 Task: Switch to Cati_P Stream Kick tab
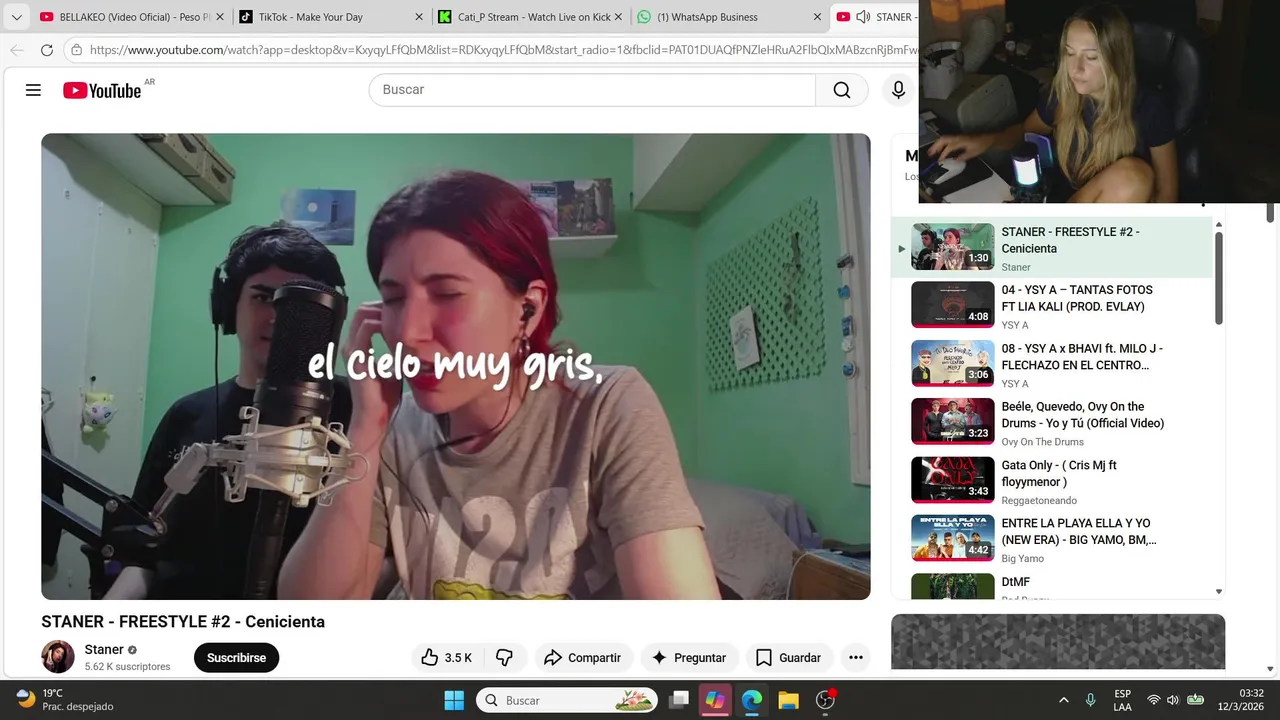tap(530, 17)
